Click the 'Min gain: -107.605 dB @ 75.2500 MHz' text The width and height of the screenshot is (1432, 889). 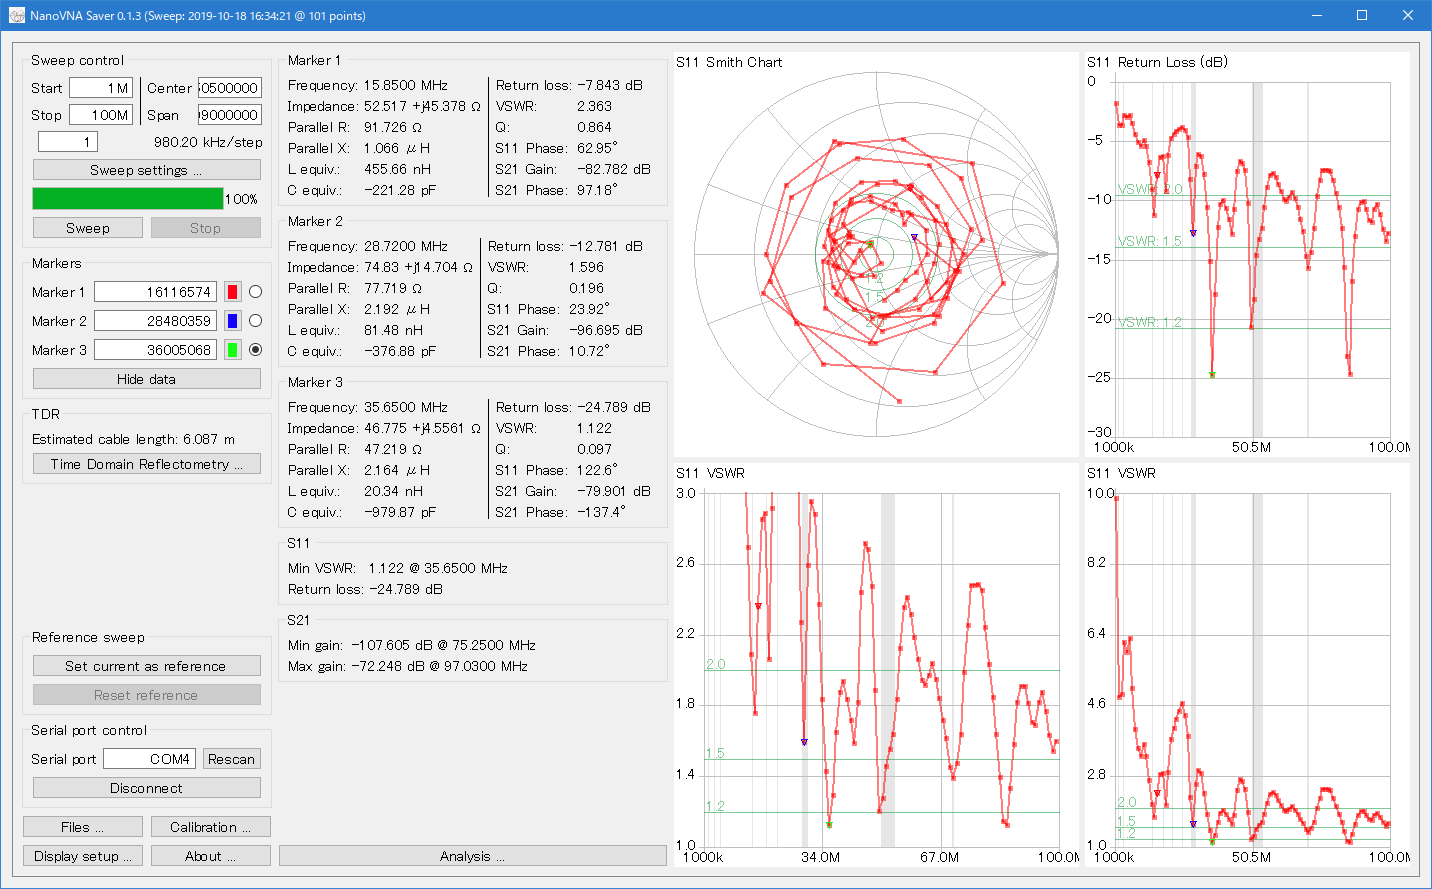[x=412, y=645]
